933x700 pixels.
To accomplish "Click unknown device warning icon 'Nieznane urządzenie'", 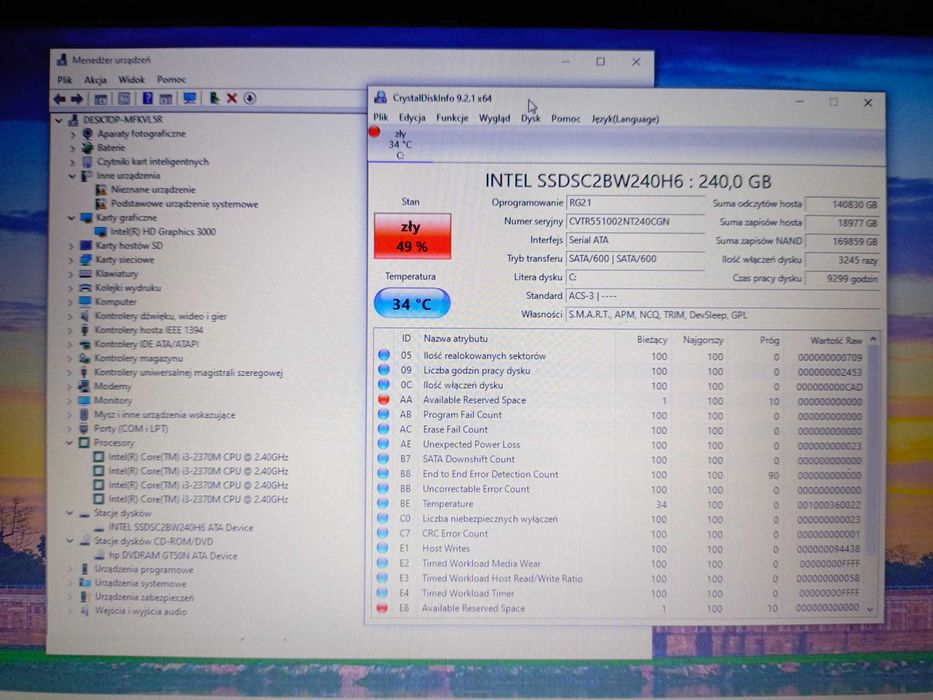I will pos(101,190).
